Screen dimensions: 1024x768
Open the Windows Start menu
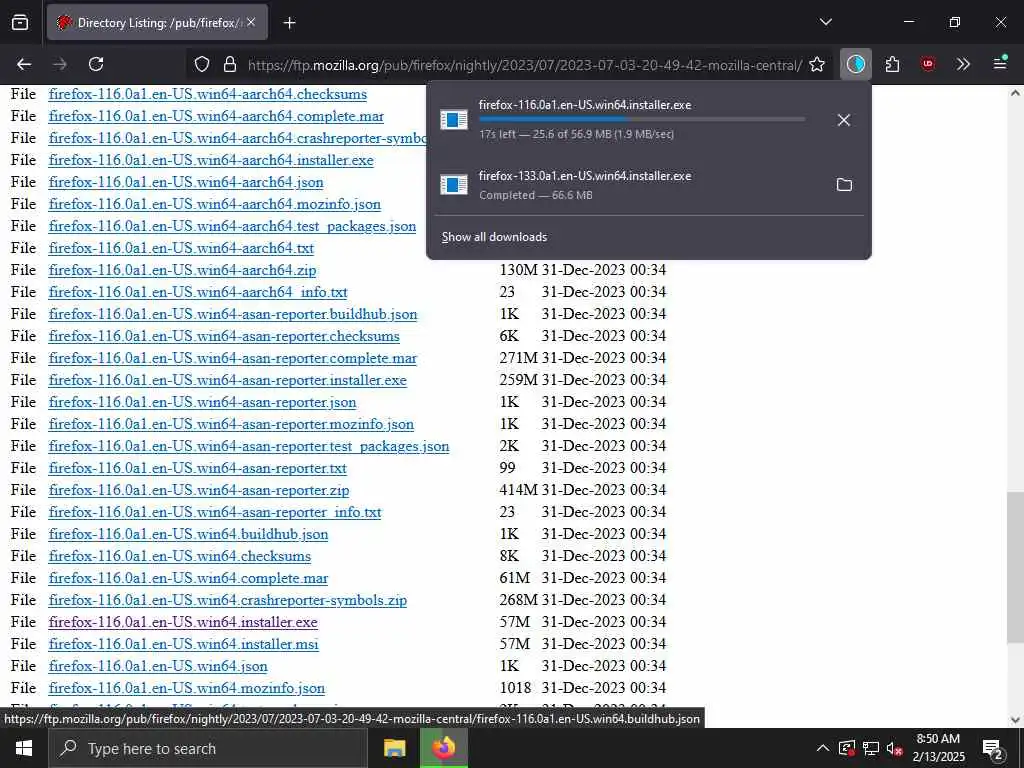(24, 748)
